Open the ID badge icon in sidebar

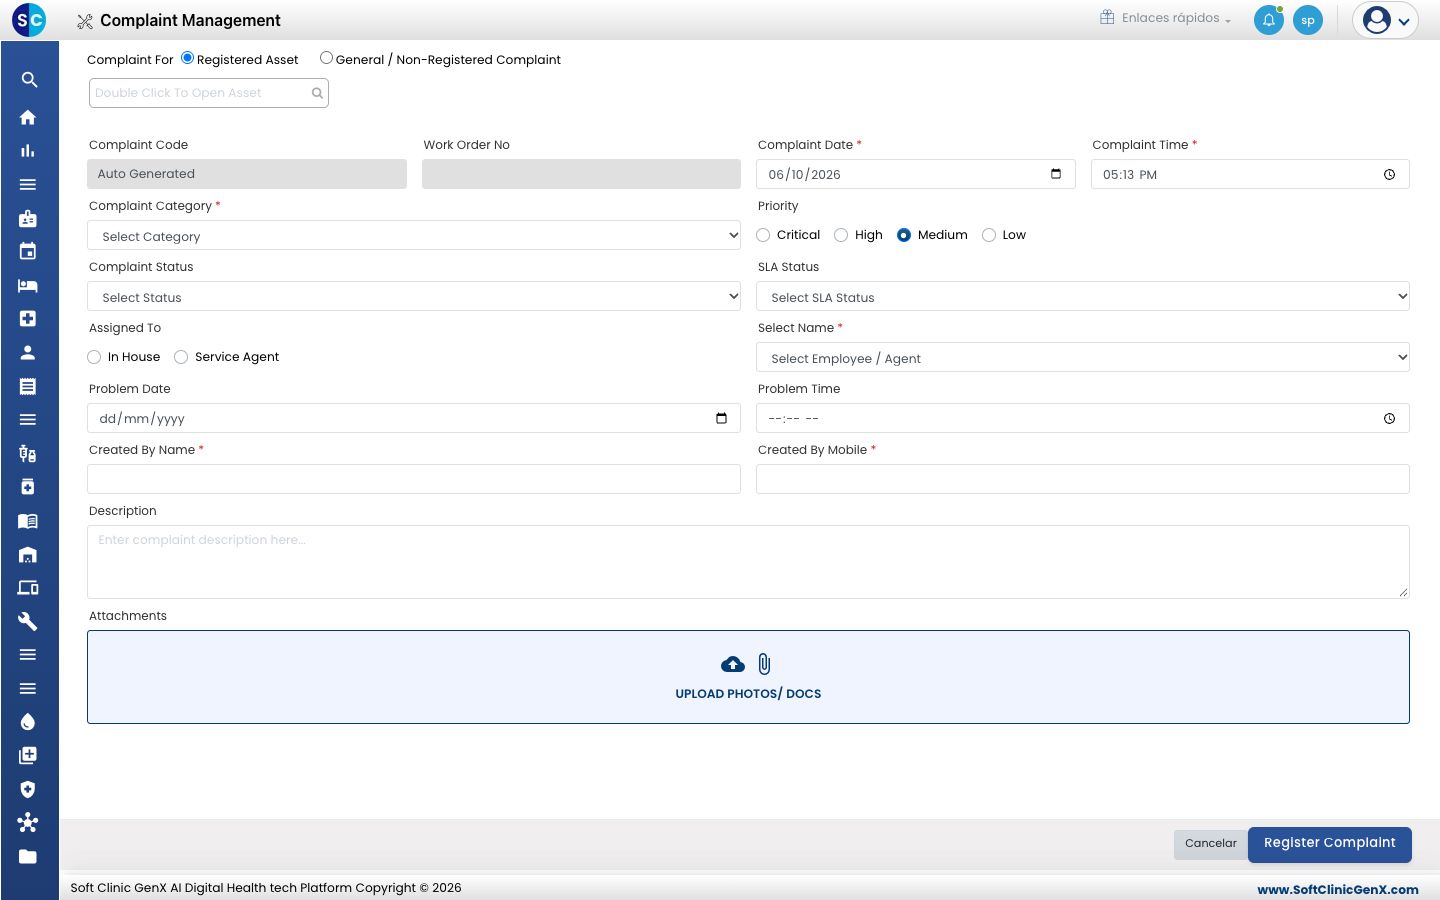click(x=28, y=218)
